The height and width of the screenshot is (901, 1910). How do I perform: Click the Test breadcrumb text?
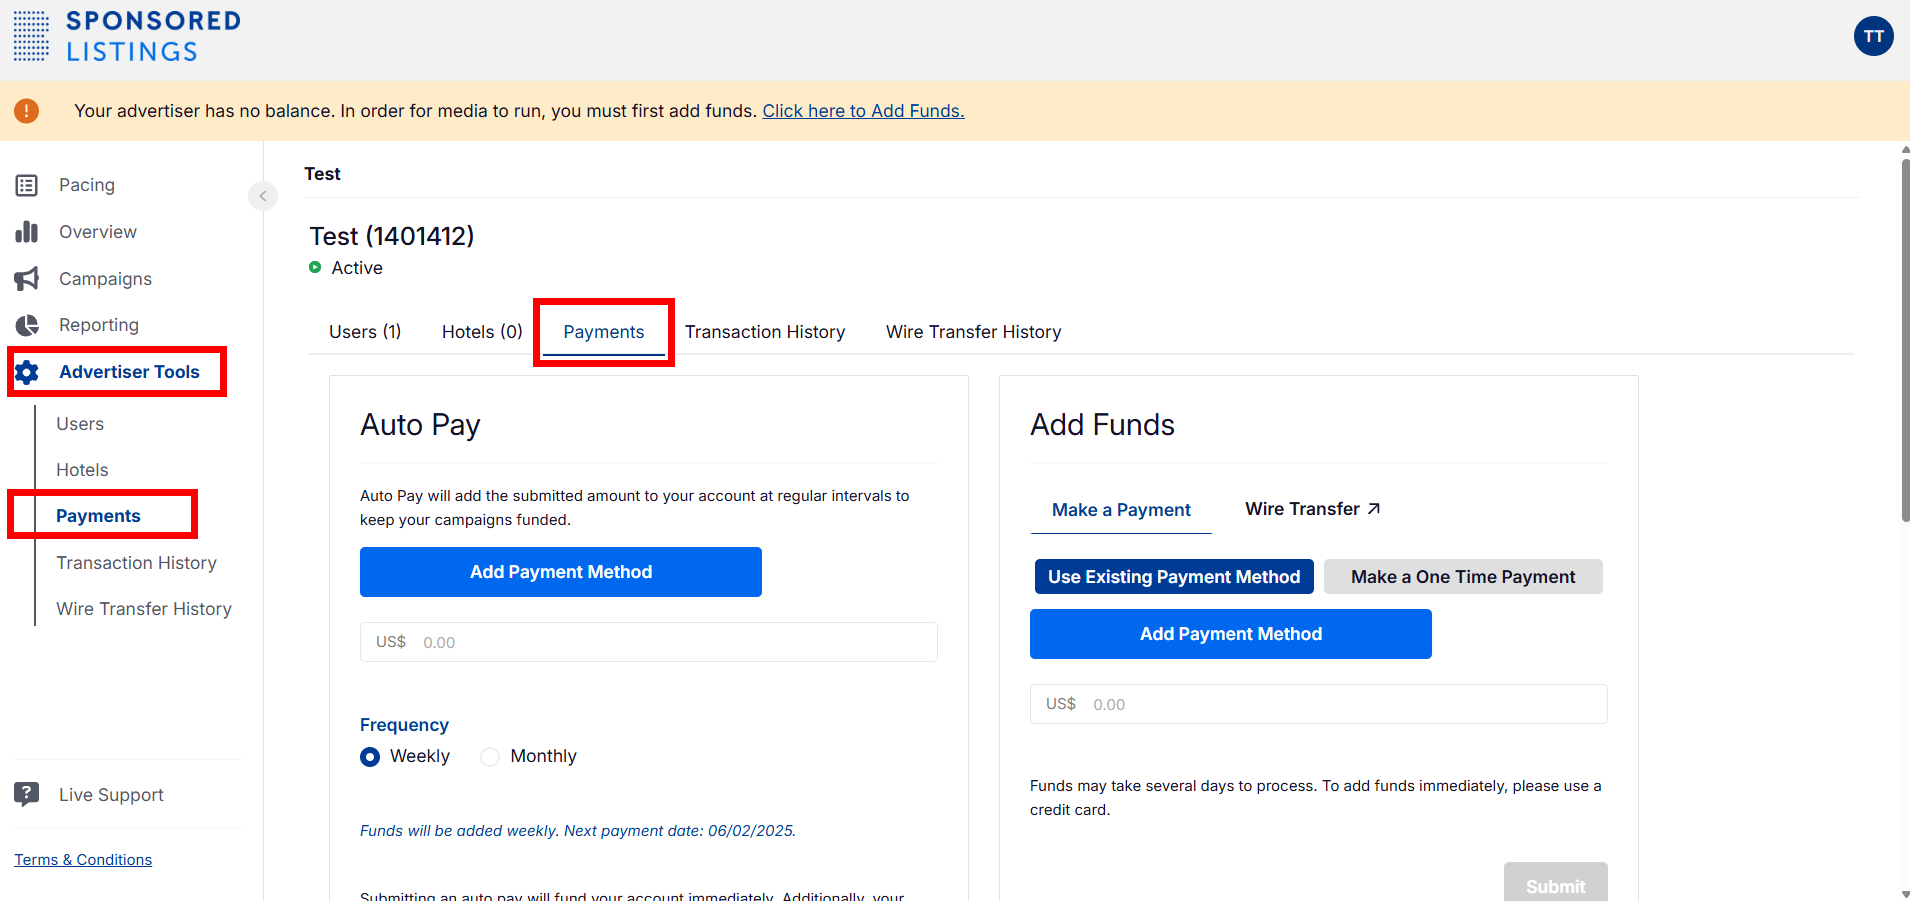[x=322, y=174]
